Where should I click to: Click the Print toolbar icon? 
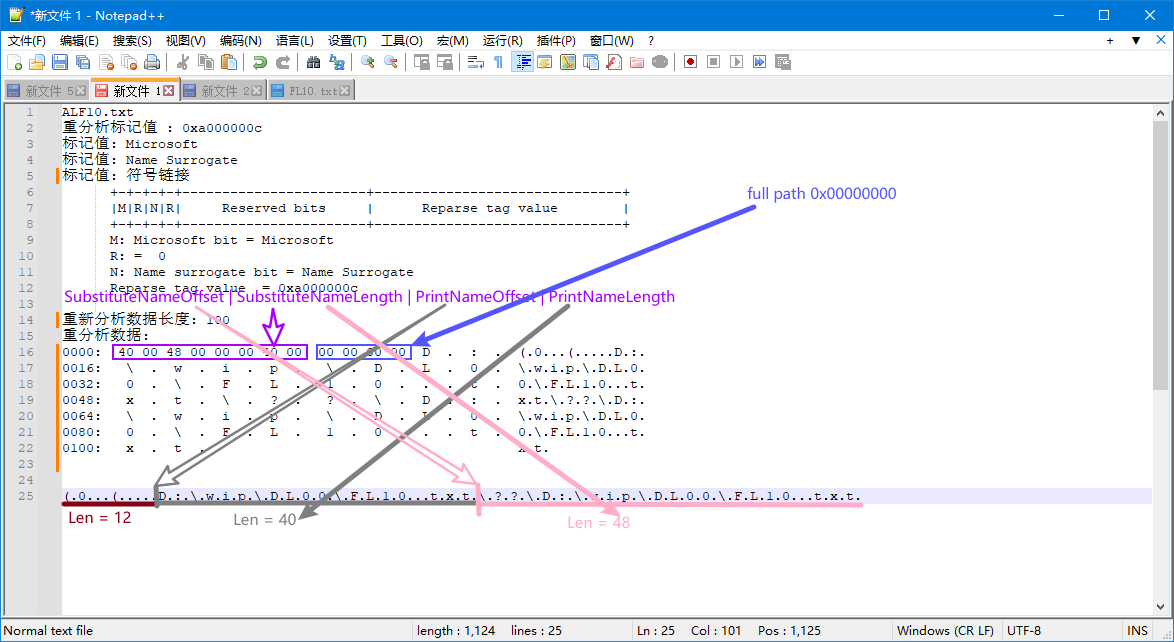point(152,62)
